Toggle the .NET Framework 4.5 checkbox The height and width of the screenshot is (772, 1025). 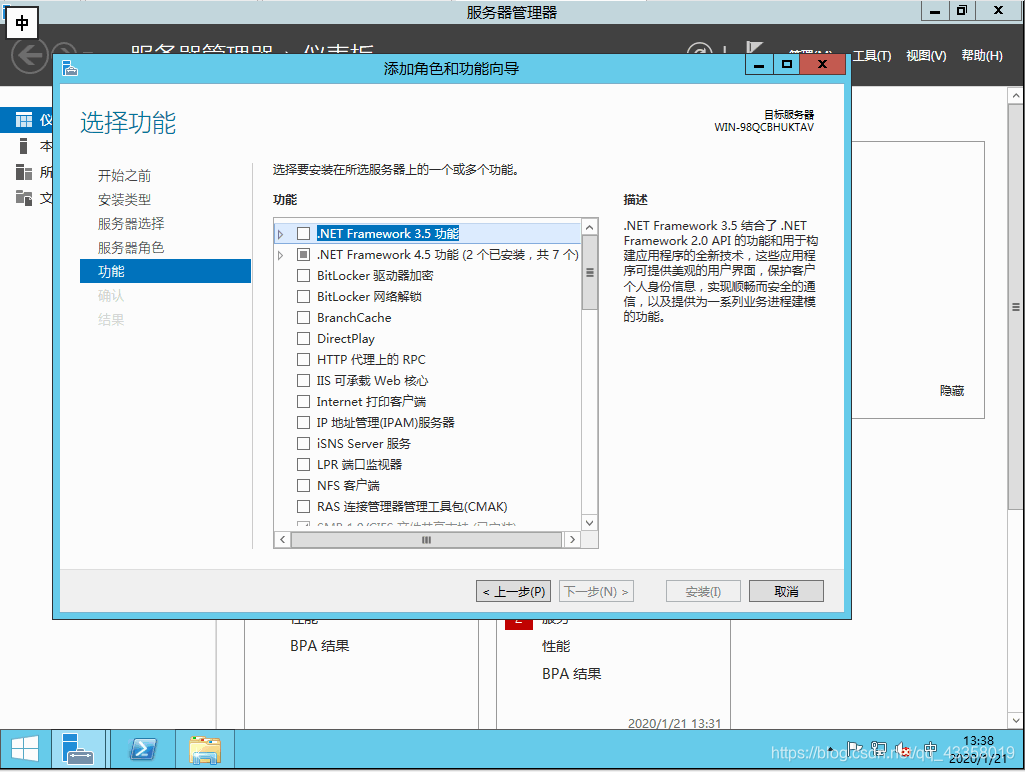point(303,254)
